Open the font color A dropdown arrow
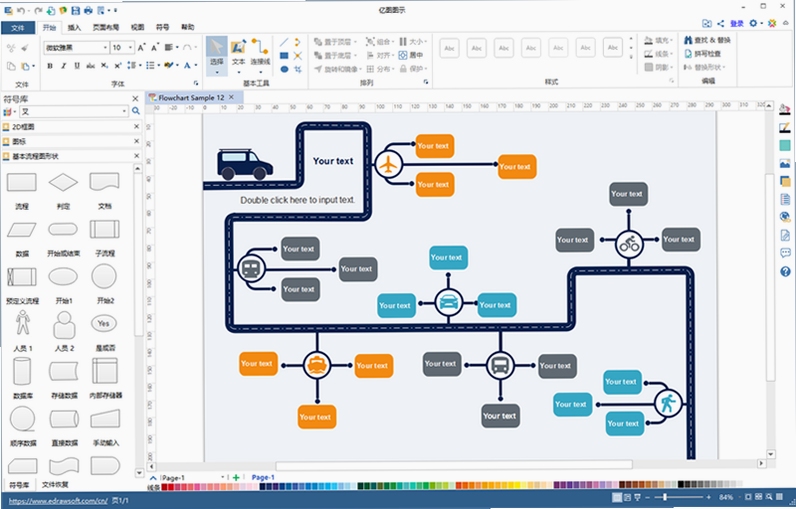Screen dimensions: 796x509 196,65
